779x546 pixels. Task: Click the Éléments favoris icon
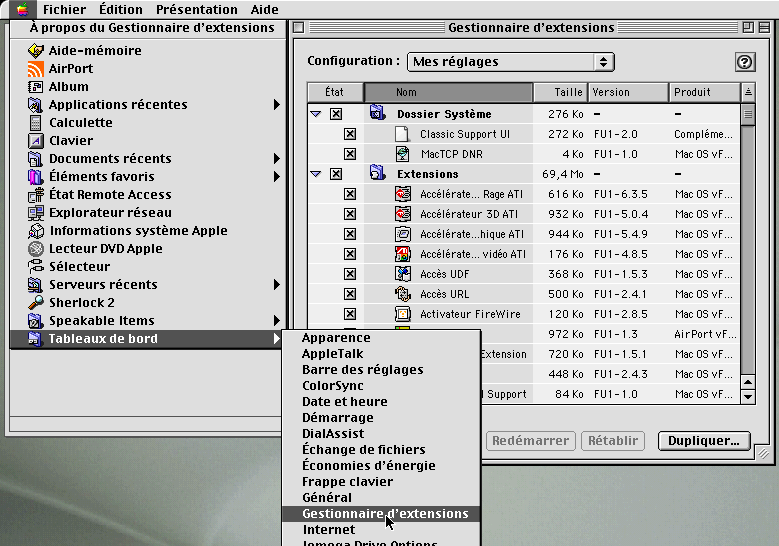[x=36, y=176]
